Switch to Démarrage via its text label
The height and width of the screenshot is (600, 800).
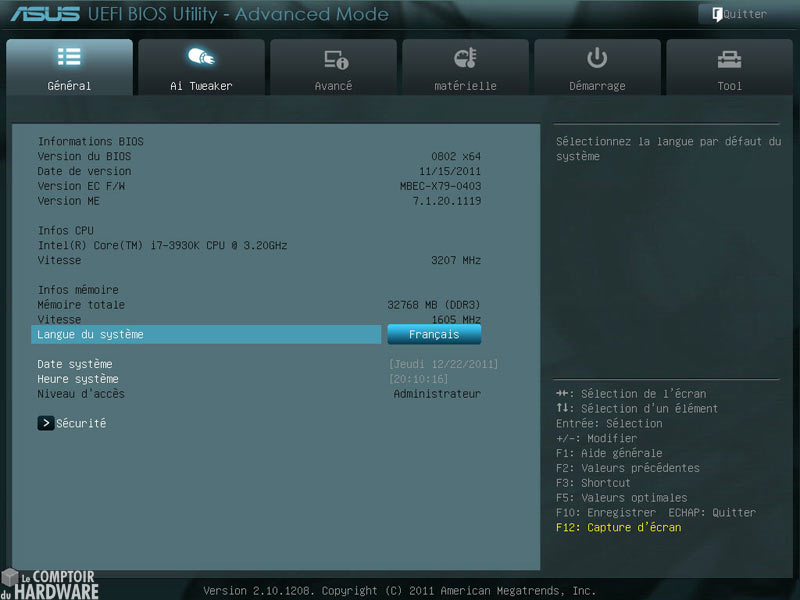pos(597,86)
